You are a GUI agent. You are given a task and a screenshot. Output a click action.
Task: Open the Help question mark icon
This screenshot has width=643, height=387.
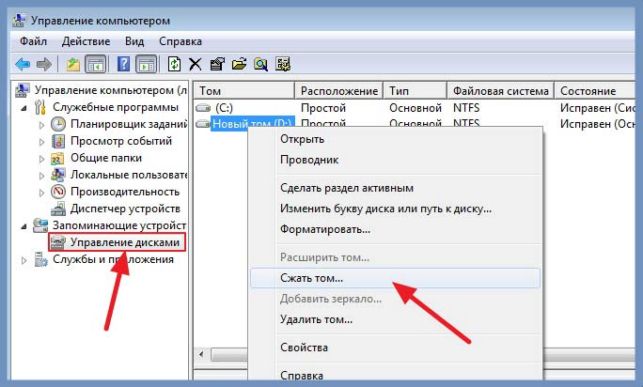click(123, 64)
